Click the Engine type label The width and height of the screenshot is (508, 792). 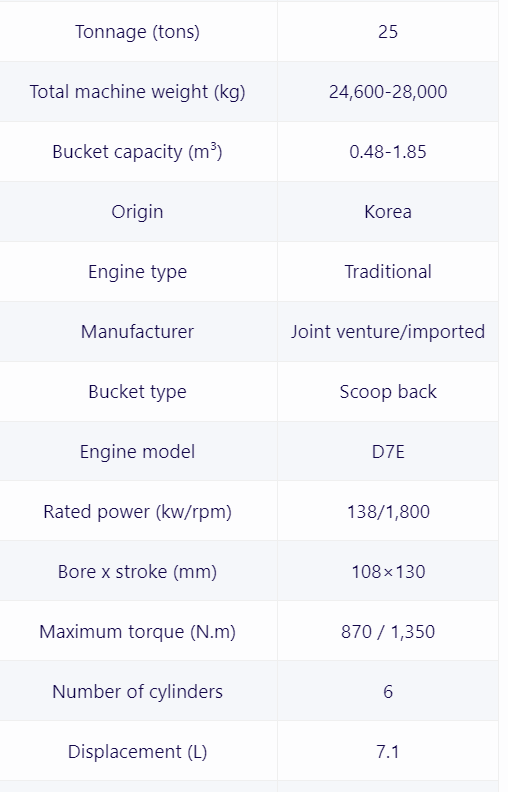(137, 272)
